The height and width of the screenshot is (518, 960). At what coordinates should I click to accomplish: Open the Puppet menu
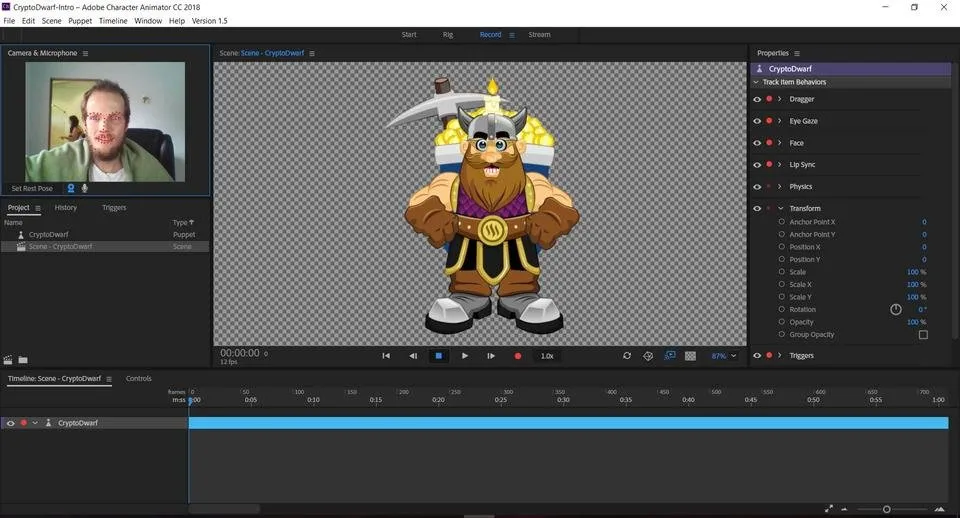(80, 21)
